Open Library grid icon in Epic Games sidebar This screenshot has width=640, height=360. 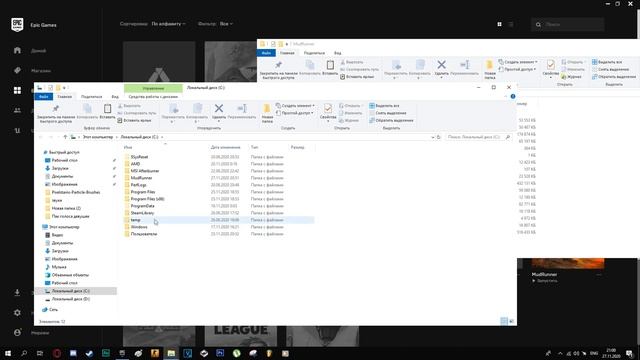click(x=17, y=90)
